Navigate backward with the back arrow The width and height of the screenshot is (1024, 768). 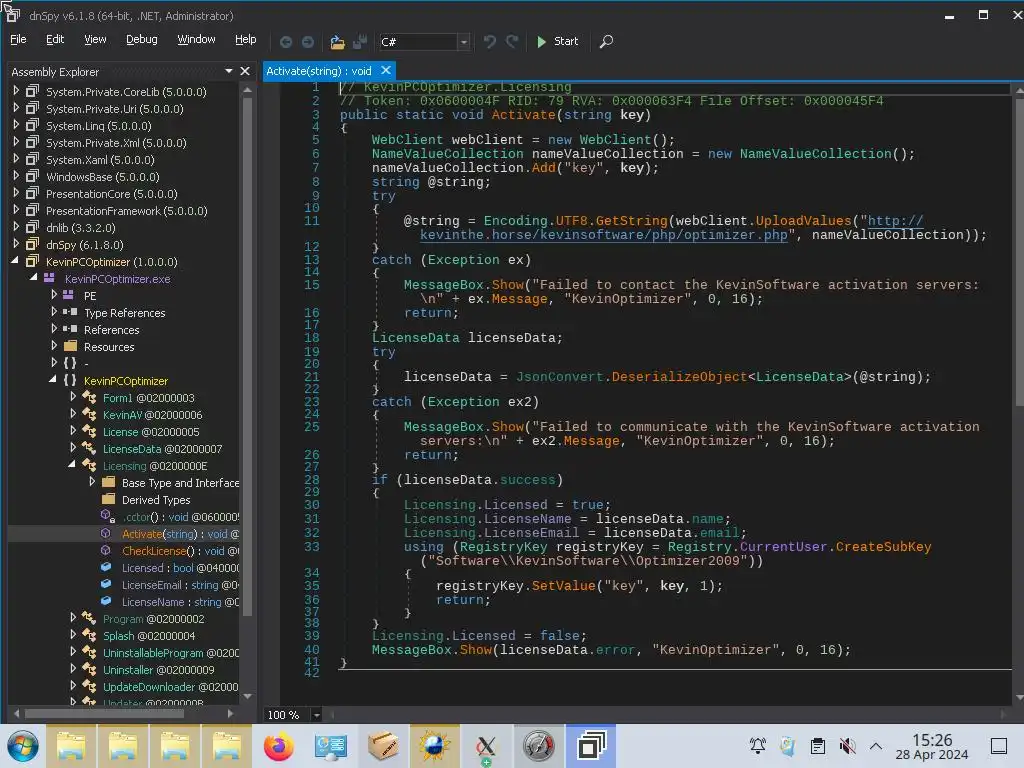coord(285,42)
